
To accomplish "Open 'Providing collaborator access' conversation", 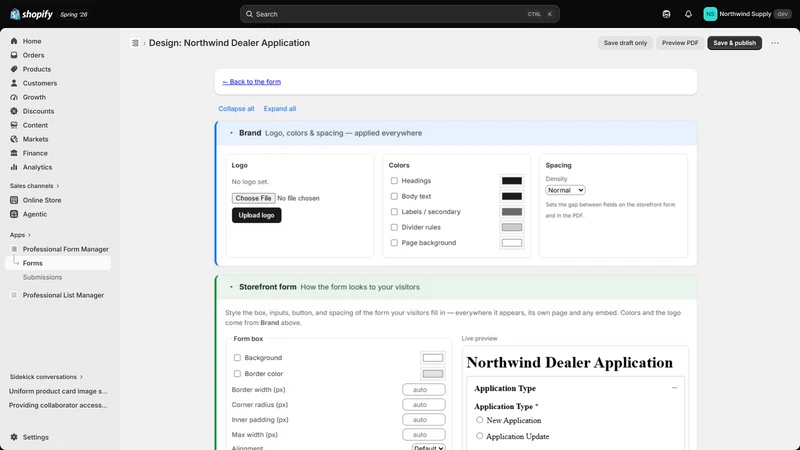I will tap(58, 405).
